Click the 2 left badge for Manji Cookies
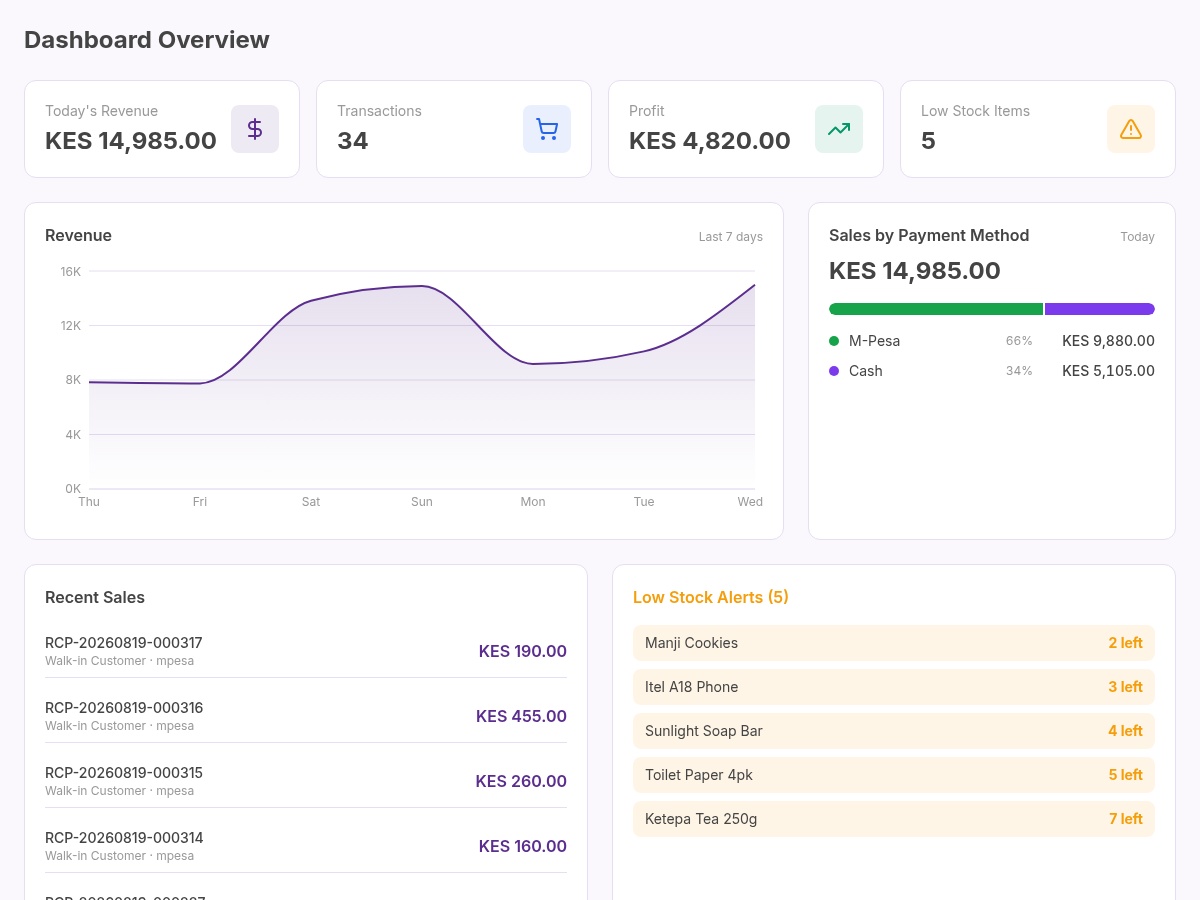Screen dimensions: 1200x900 pyautogui.click(x=1125, y=643)
